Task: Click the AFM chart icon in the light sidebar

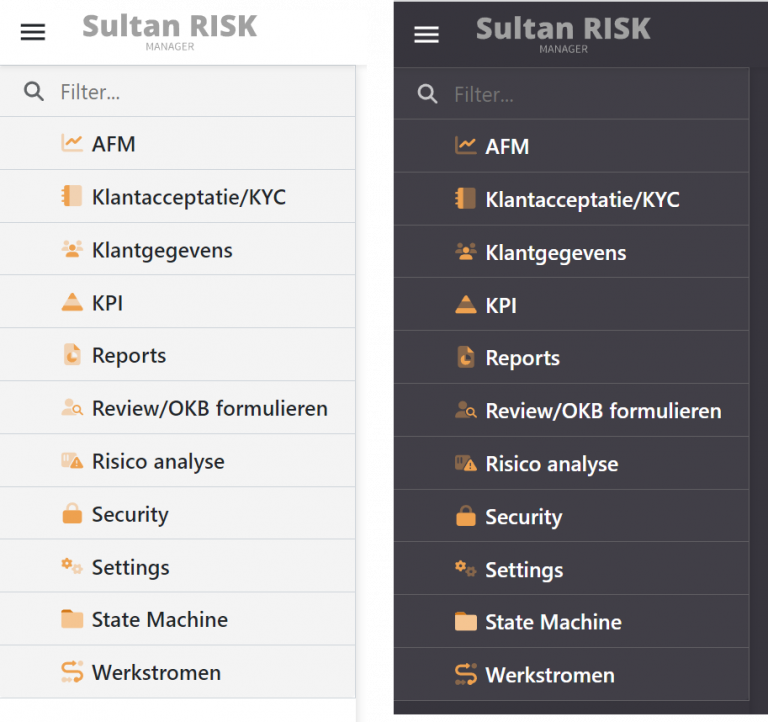Action: (72, 143)
